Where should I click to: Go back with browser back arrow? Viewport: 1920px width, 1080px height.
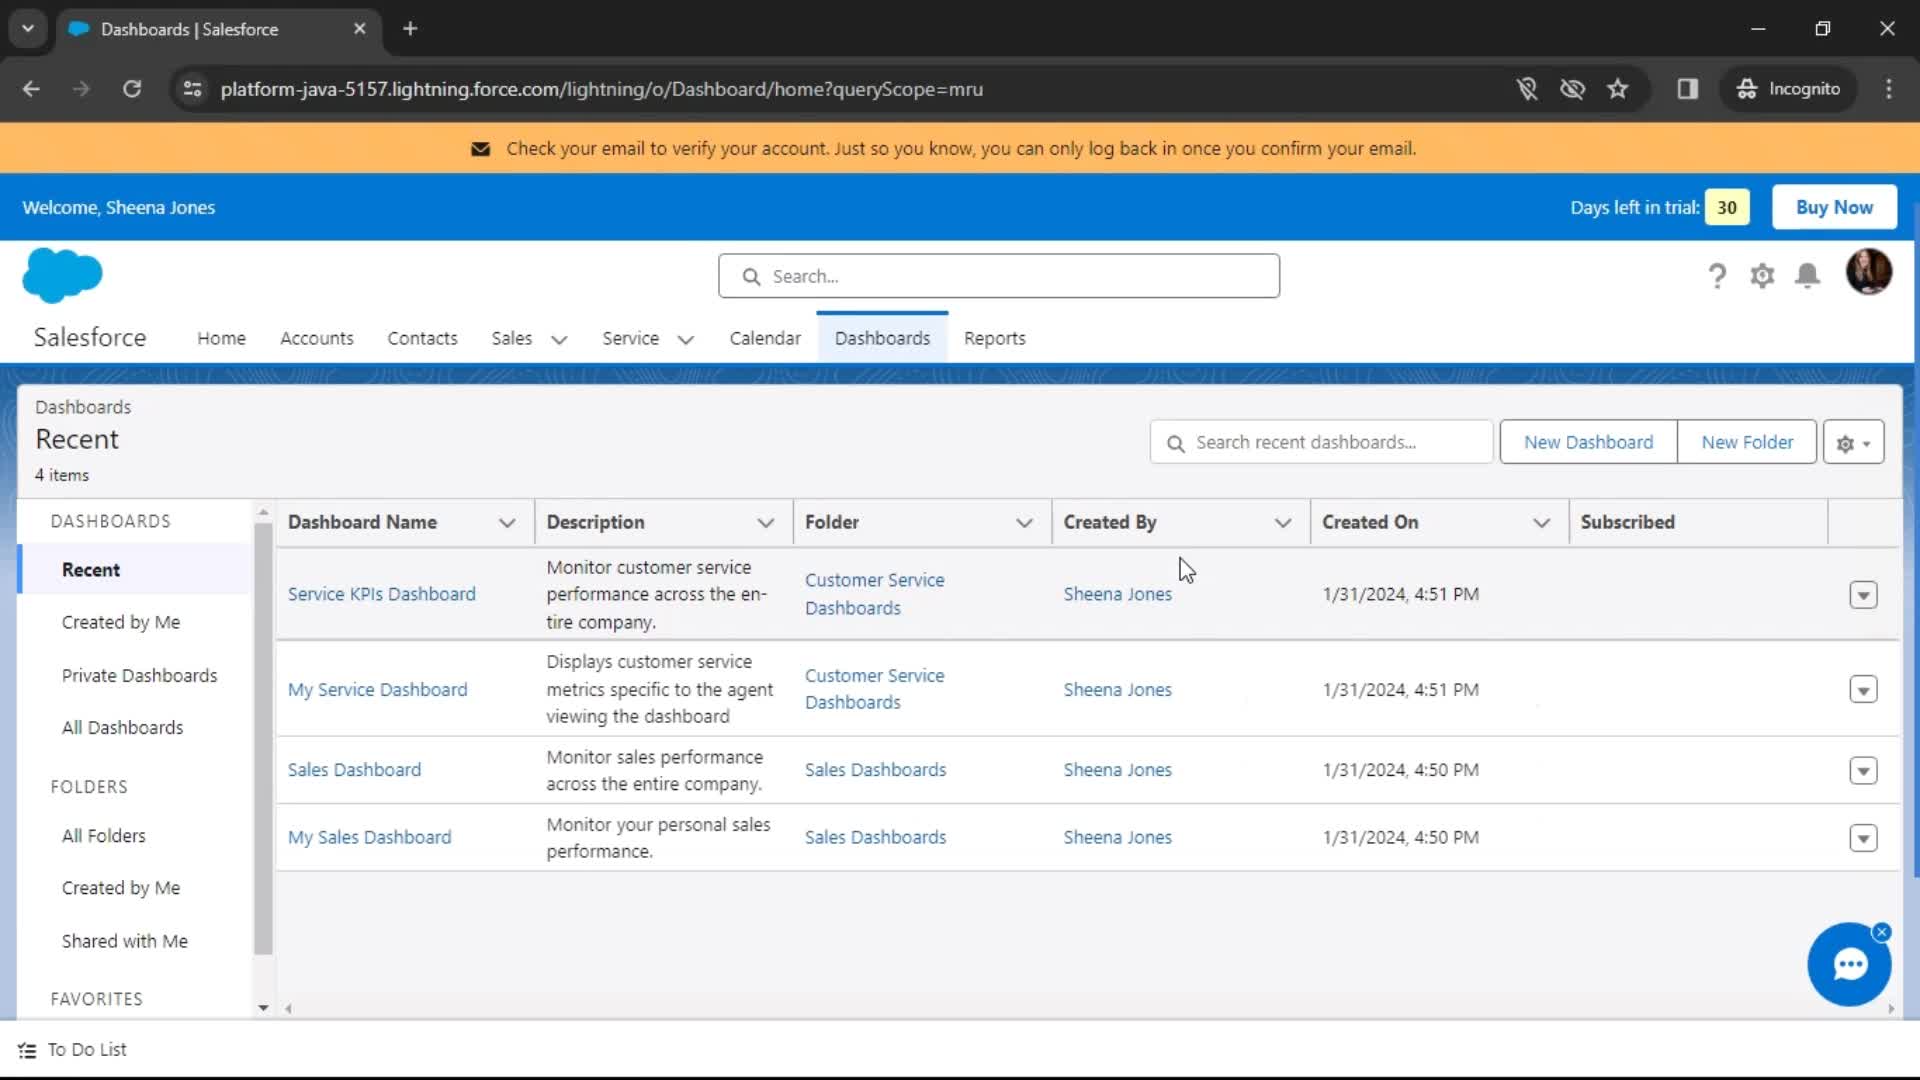coord(31,89)
